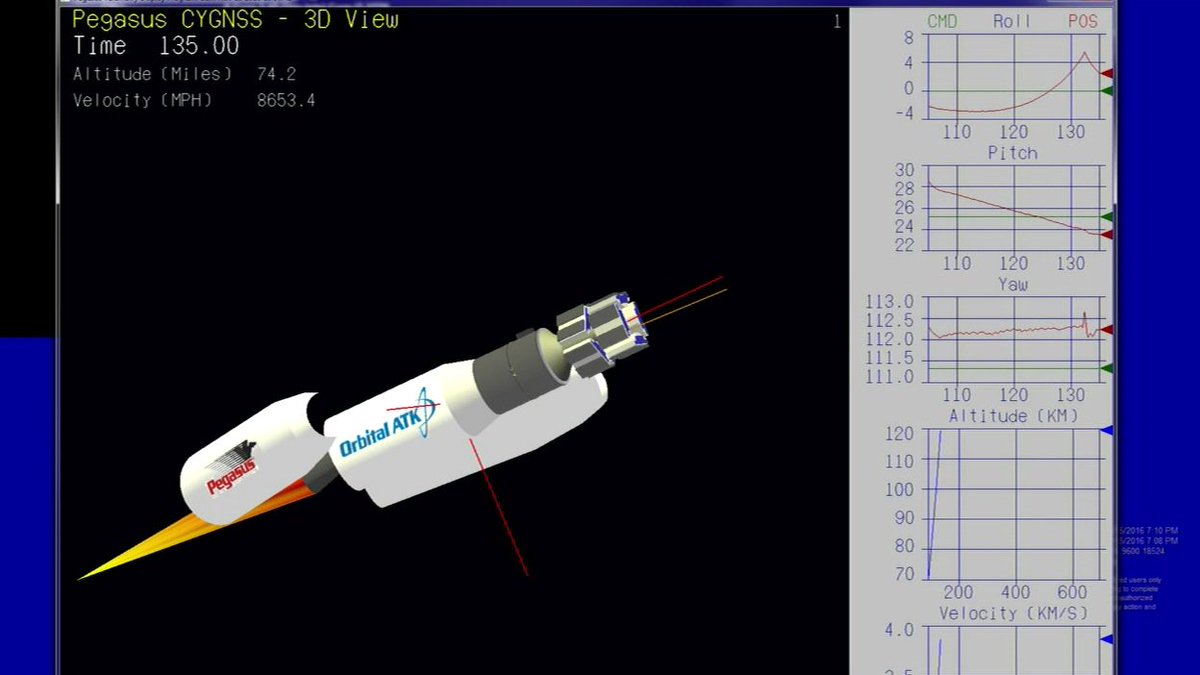The width and height of the screenshot is (1200, 675).
Task: Click the "600" tick on Altitude chart axis
Action: tap(1072, 592)
